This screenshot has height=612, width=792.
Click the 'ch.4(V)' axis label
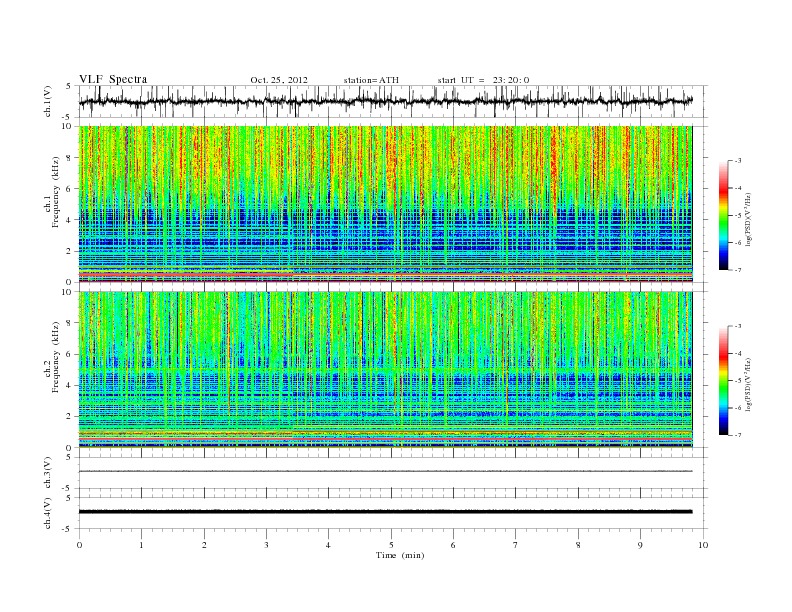click(x=47, y=513)
